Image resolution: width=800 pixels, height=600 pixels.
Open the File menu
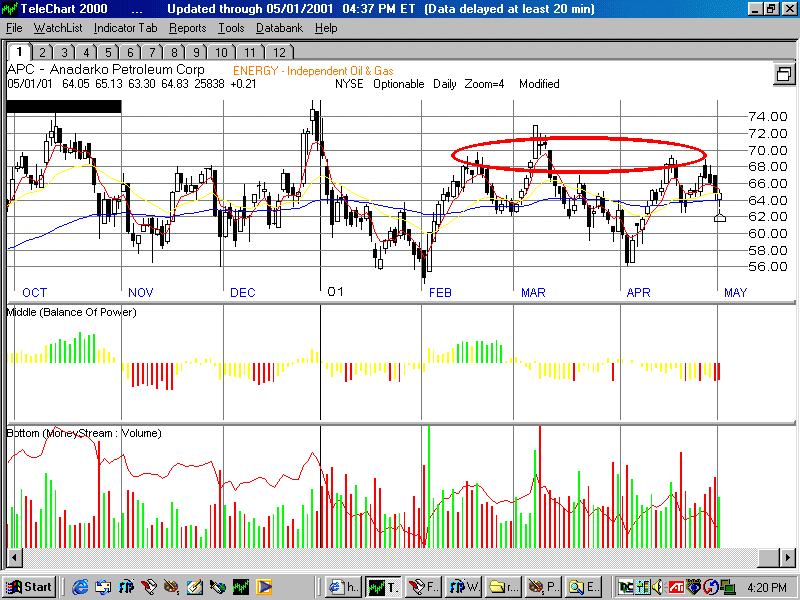click(x=14, y=28)
